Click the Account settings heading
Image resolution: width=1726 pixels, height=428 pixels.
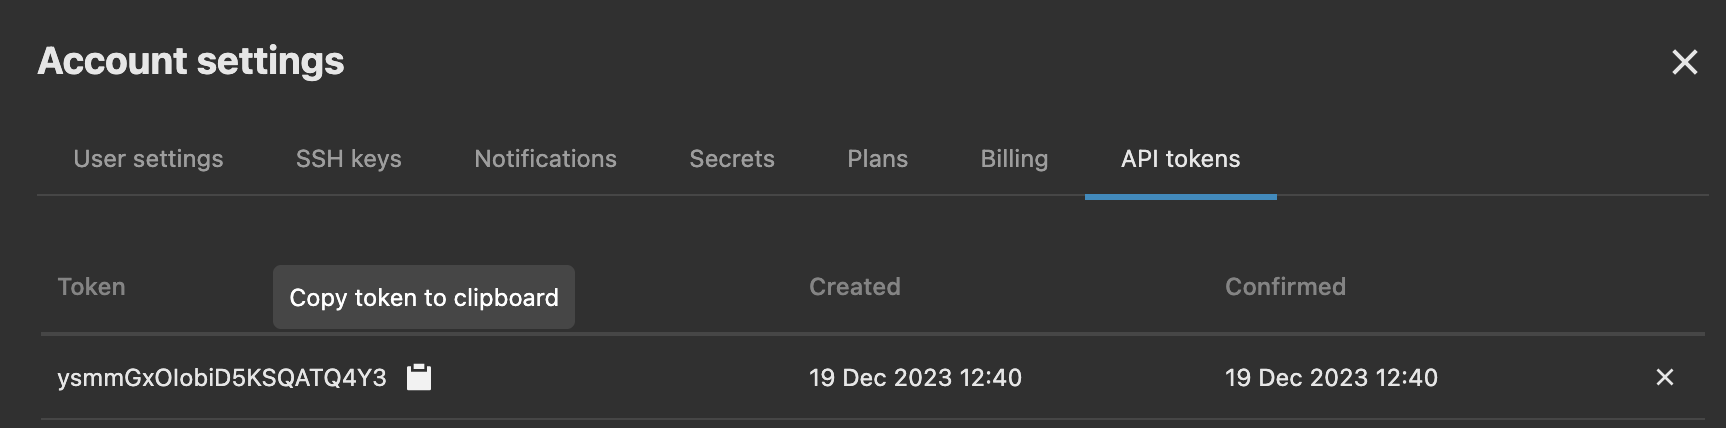(191, 61)
